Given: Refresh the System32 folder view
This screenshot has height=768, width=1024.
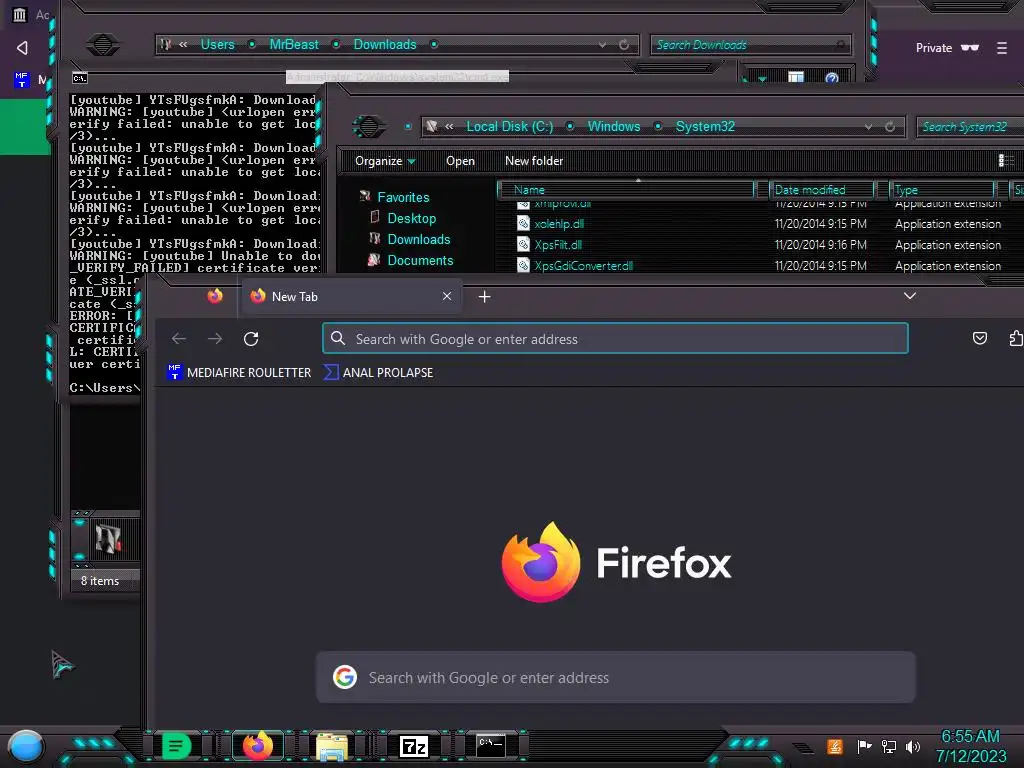Looking at the screenshot, I should [x=889, y=127].
